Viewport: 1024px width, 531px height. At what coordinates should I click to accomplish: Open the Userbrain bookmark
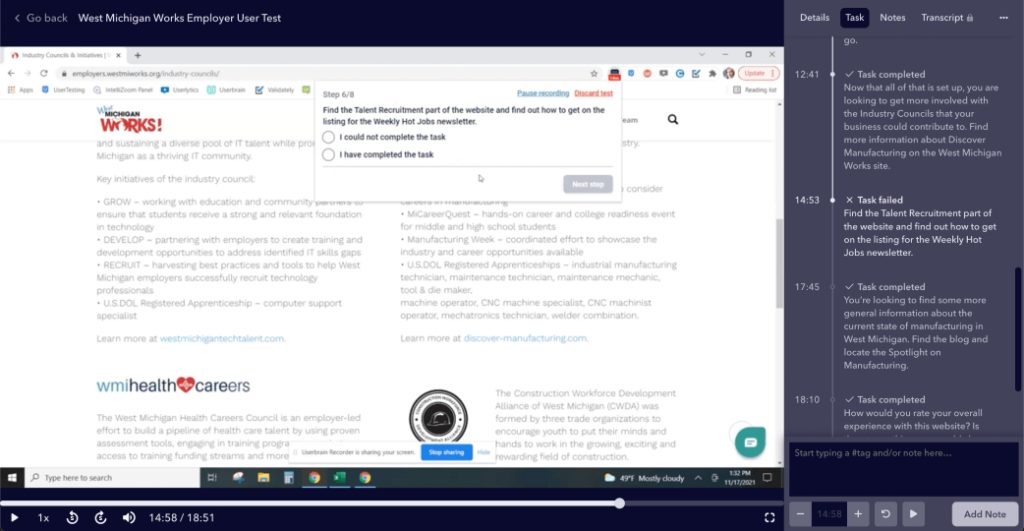[226, 89]
